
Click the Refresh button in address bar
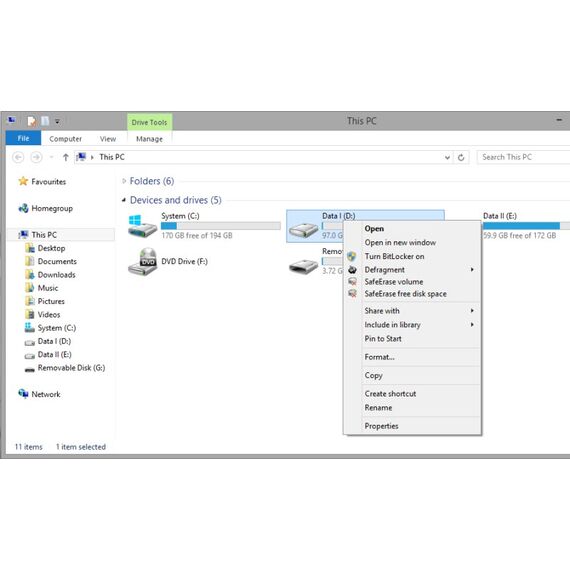pyautogui.click(x=461, y=157)
